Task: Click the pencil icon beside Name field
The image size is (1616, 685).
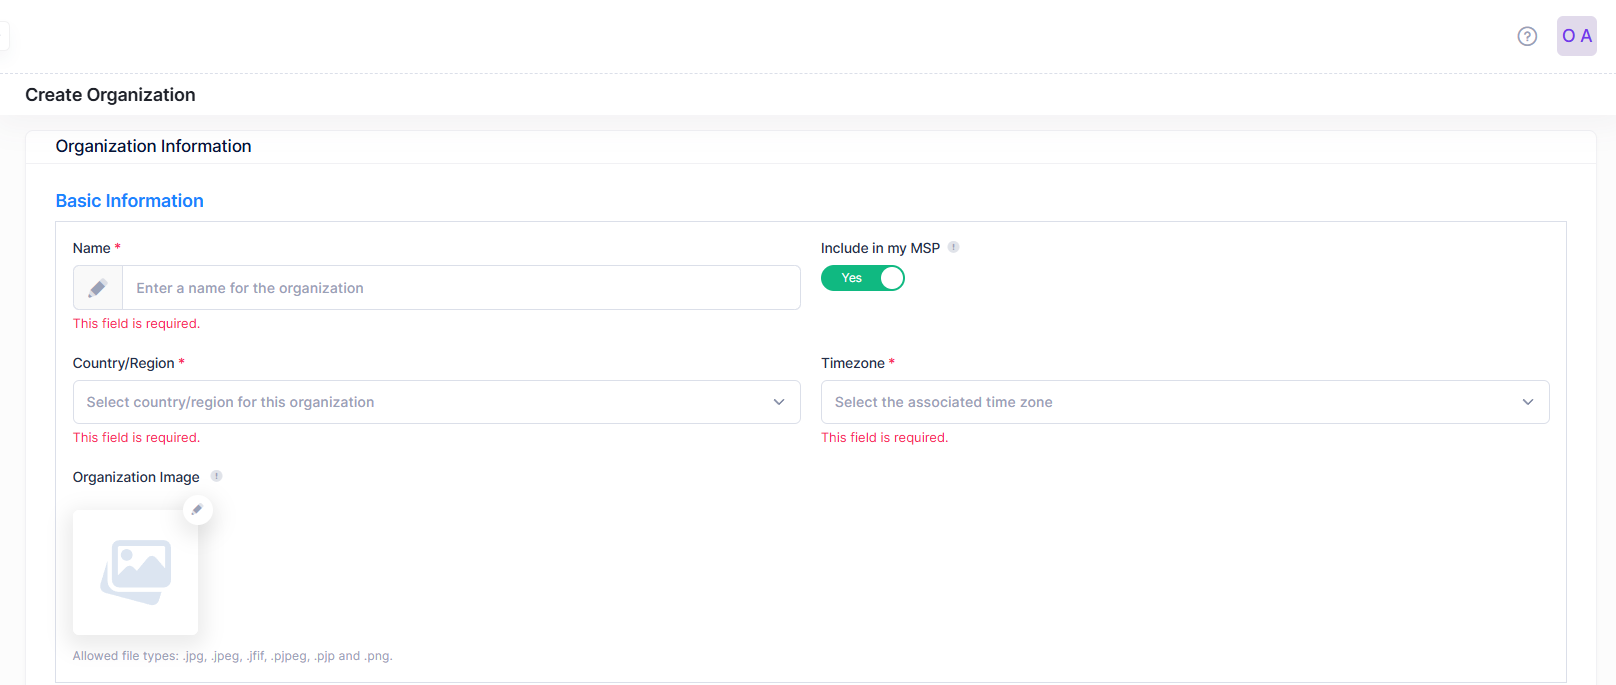Action: click(98, 288)
